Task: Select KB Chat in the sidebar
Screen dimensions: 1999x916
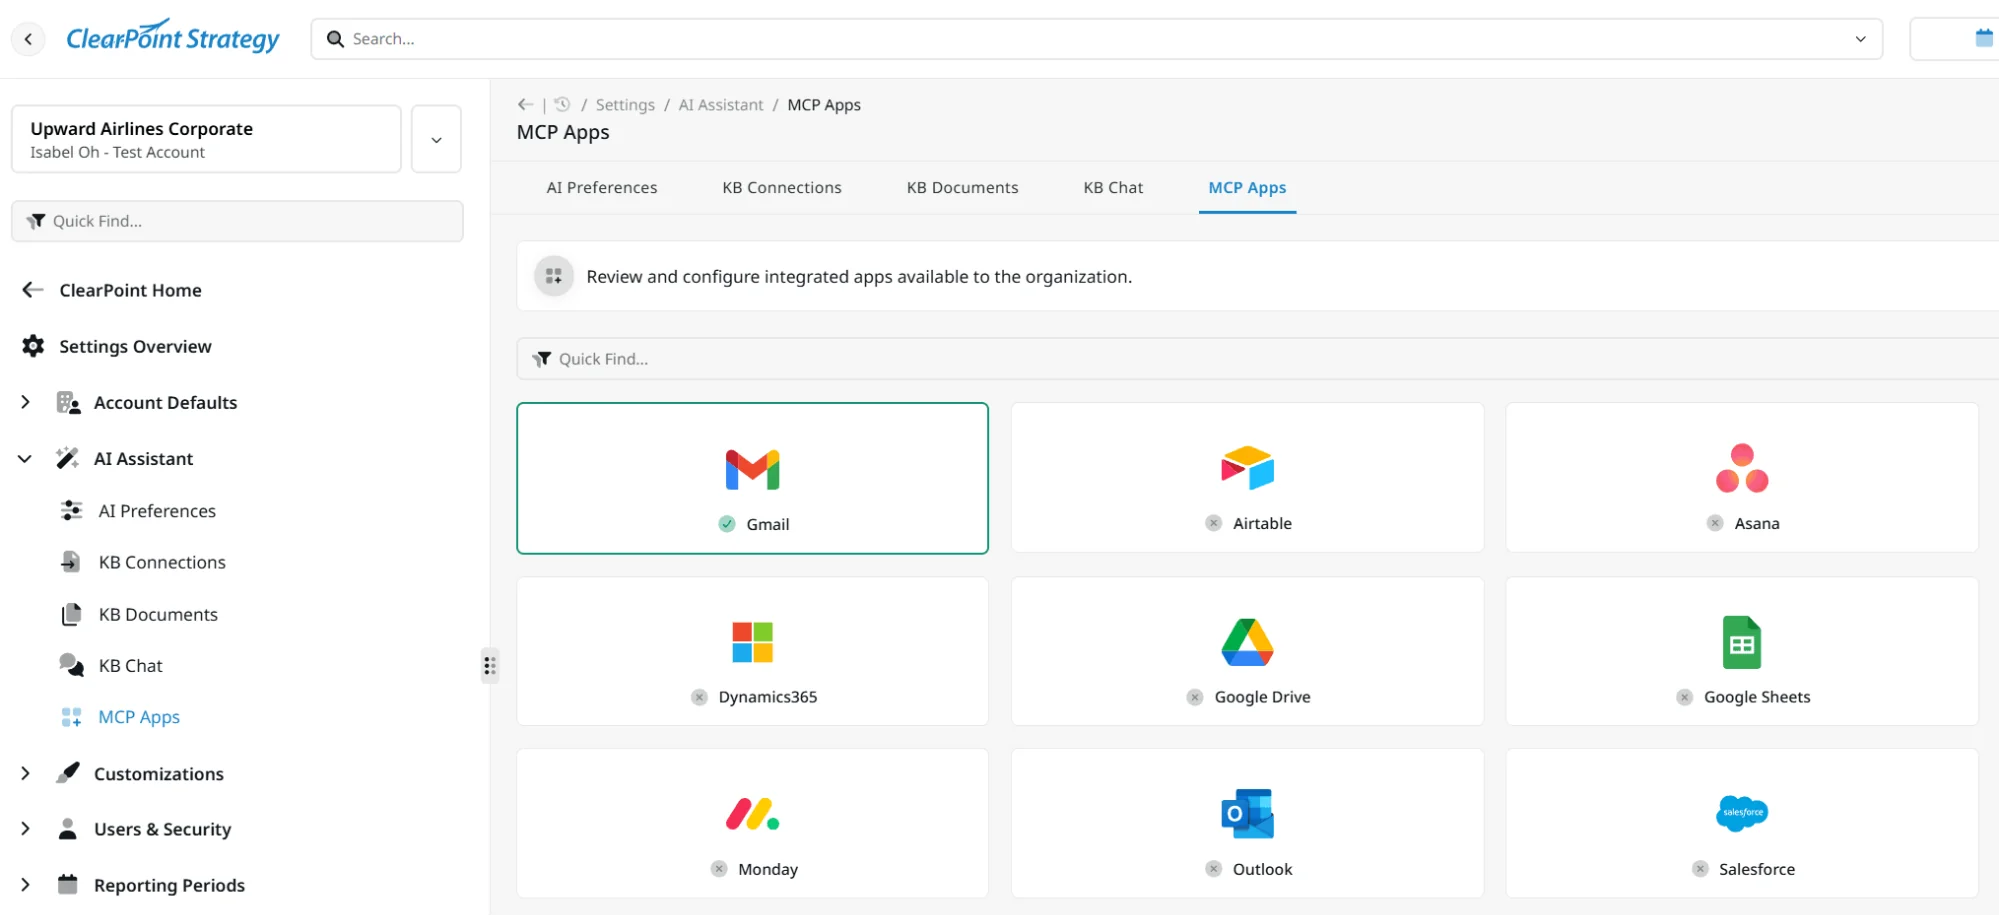Action: (129, 665)
